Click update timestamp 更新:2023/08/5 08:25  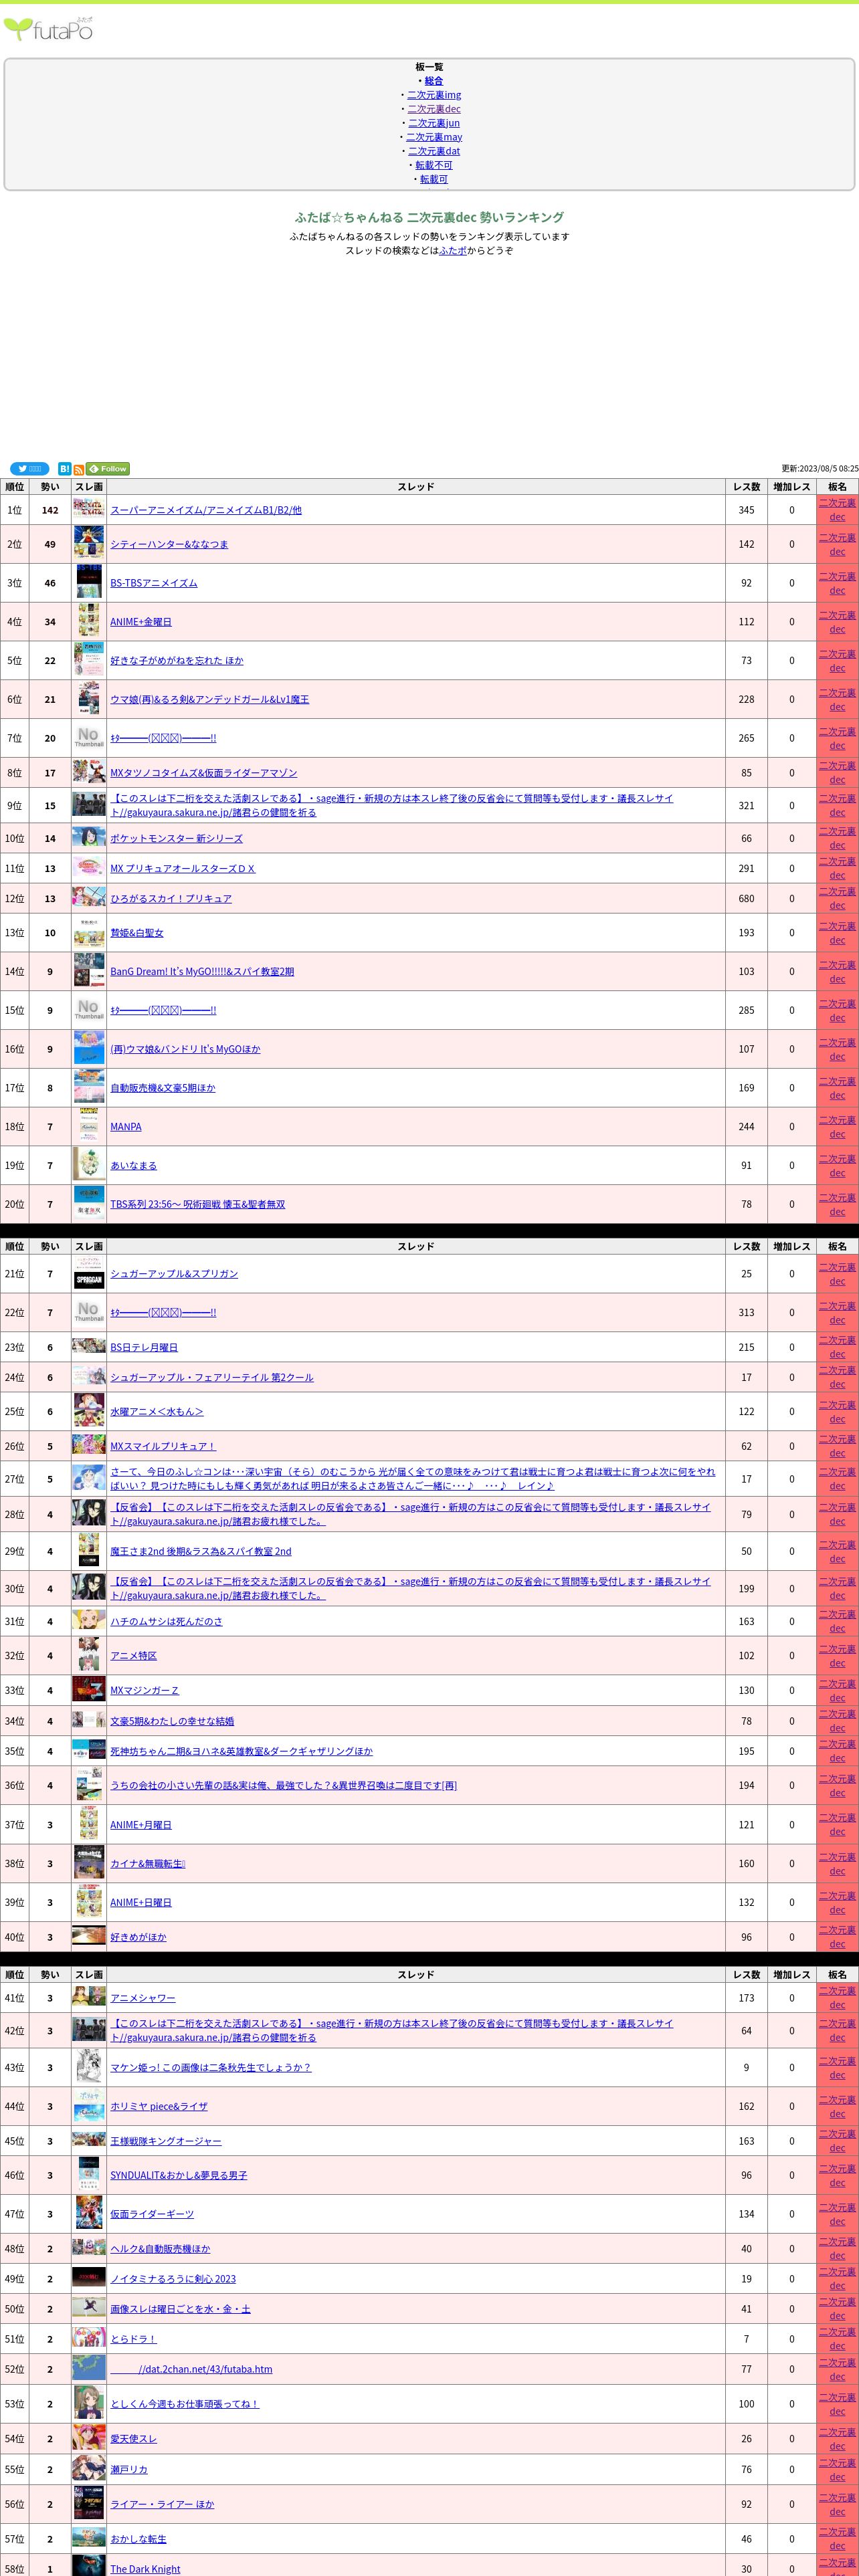point(820,469)
